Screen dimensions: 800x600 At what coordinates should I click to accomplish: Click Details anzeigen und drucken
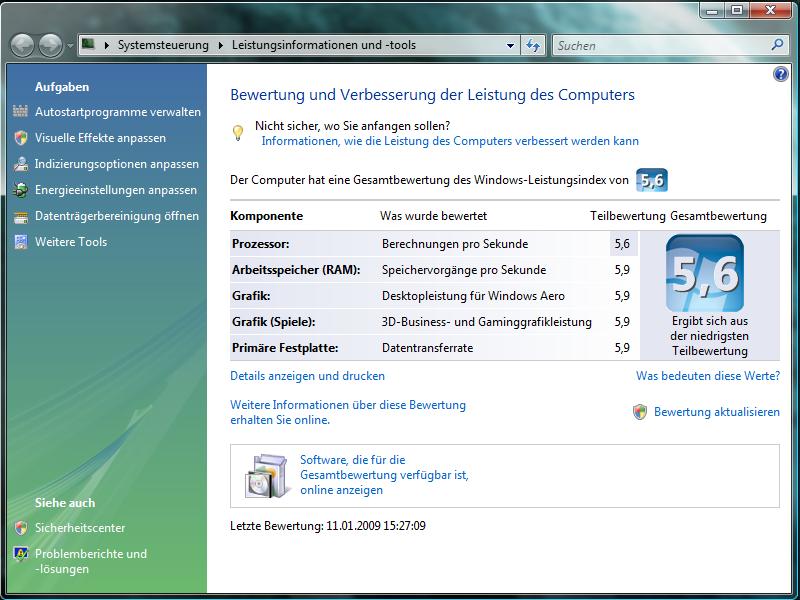coord(308,376)
